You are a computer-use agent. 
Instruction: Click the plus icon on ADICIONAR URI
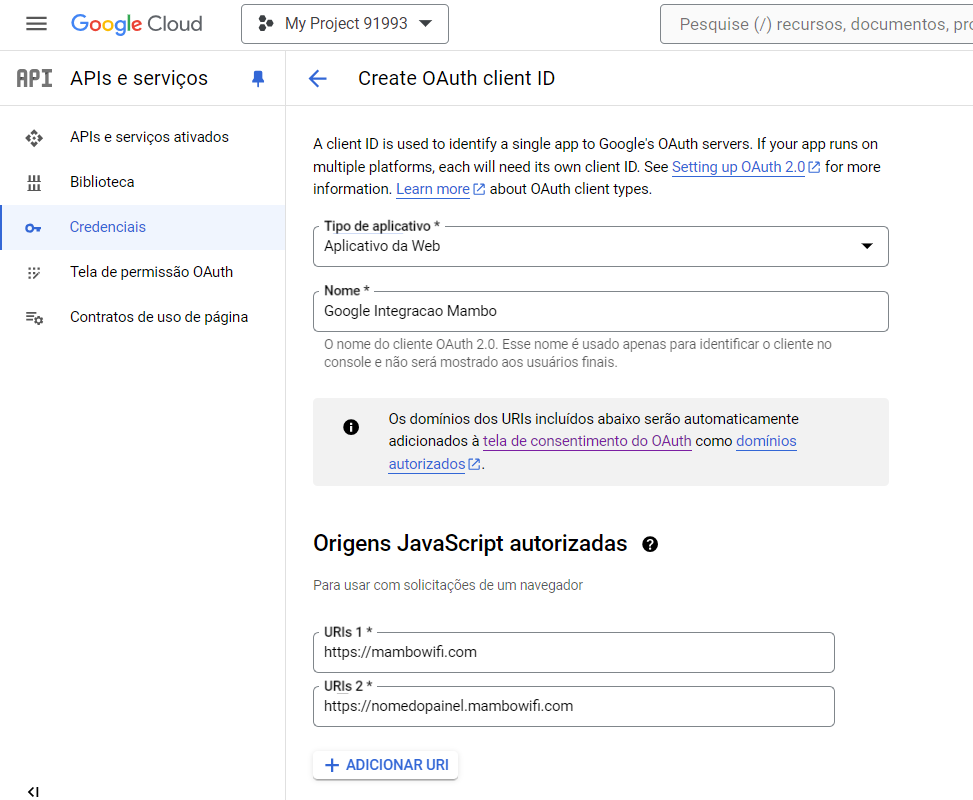click(332, 765)
